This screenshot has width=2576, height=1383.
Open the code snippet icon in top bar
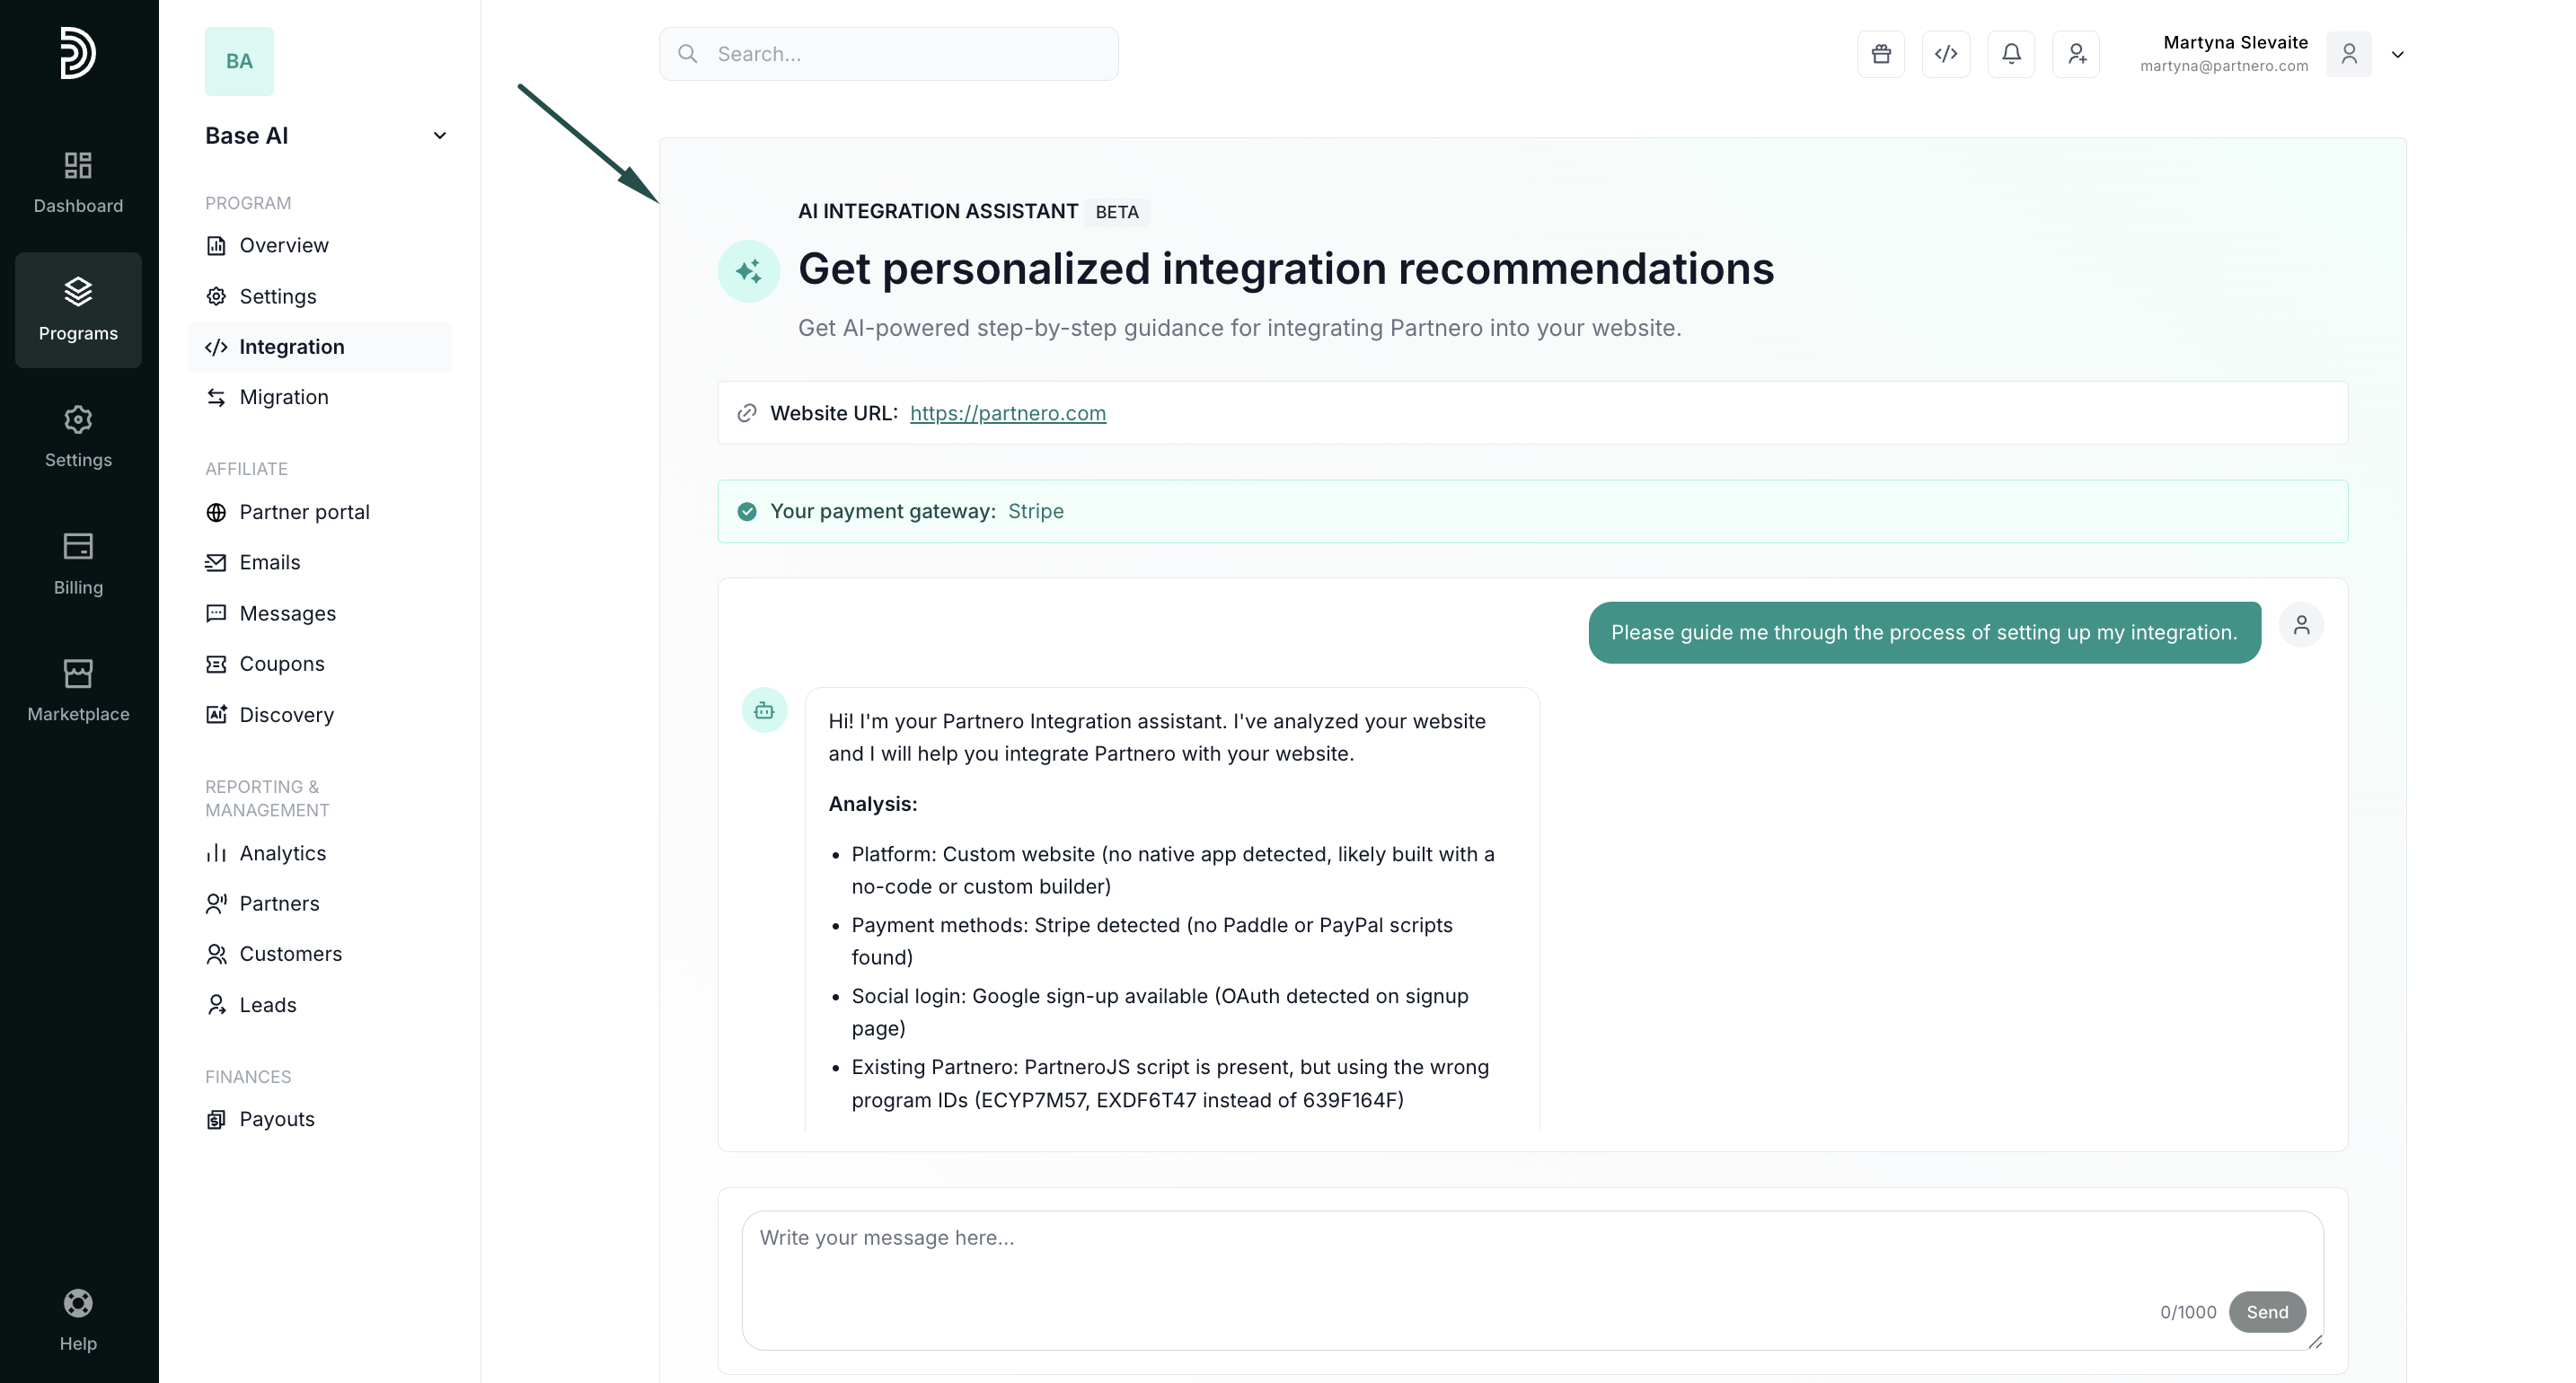click(1945, 54)
